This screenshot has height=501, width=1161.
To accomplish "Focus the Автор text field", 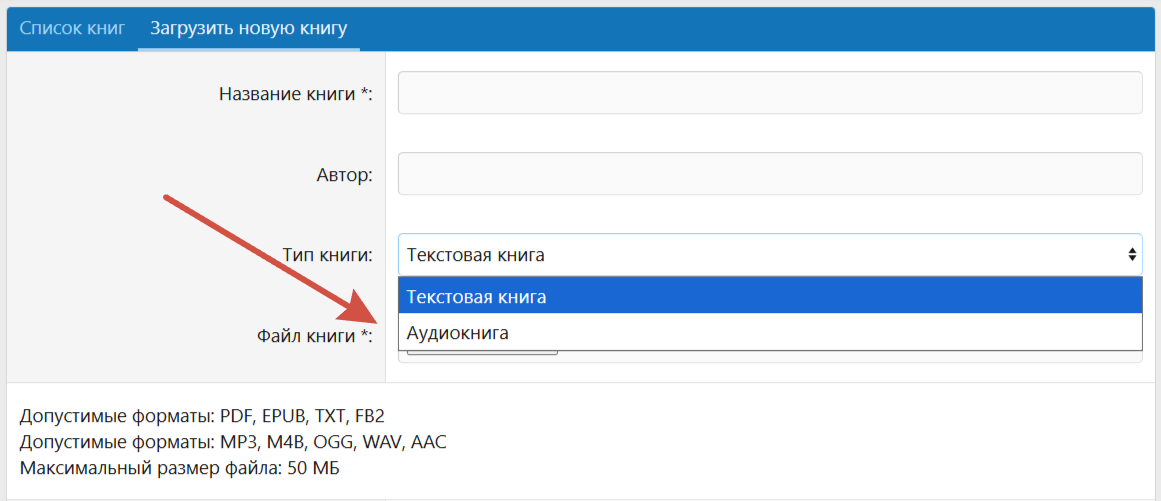I will tap(770, 174).
